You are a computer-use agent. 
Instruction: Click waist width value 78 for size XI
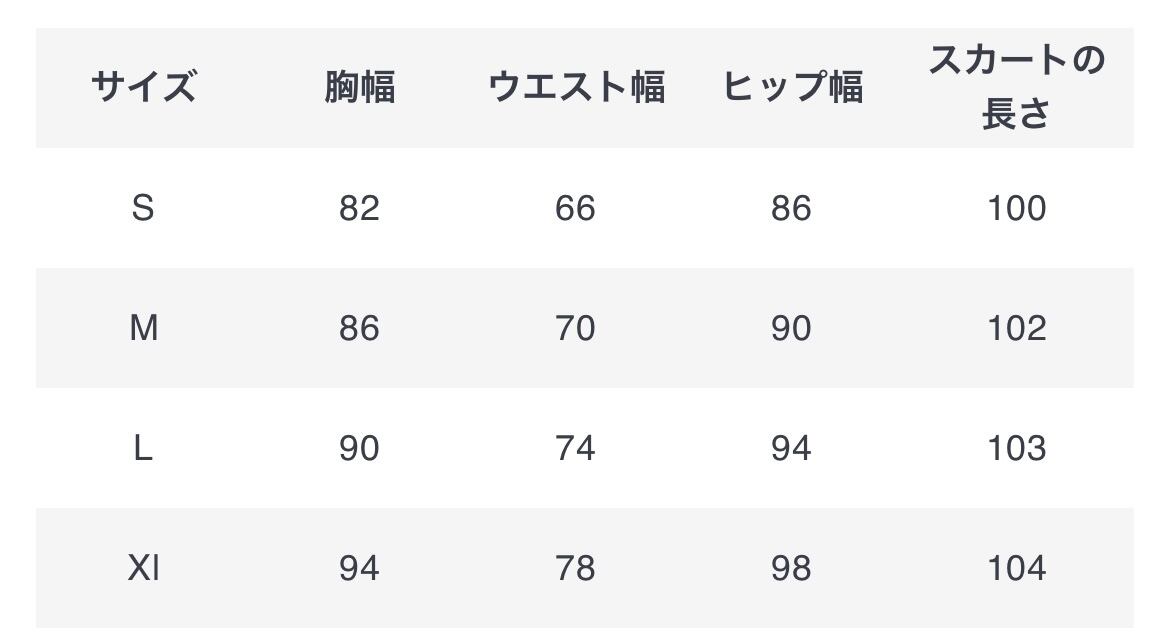[x=575, y=568]
